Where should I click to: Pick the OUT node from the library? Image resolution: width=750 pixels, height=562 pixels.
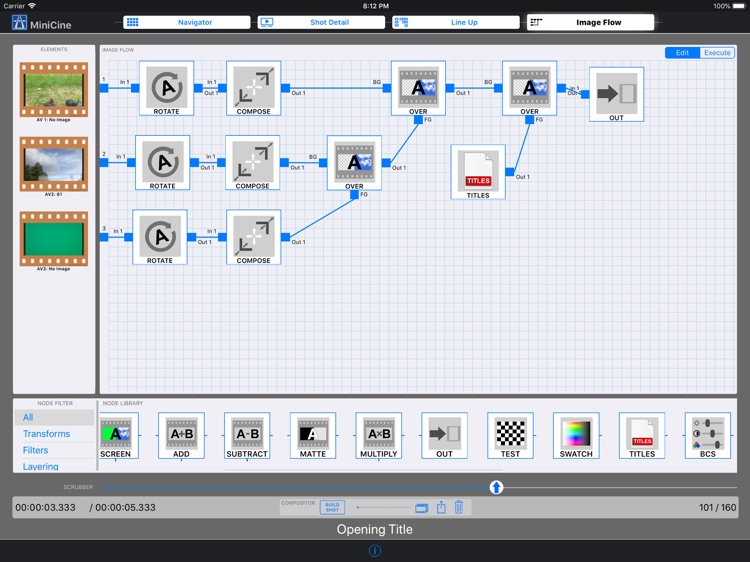(x=444, y=436)
